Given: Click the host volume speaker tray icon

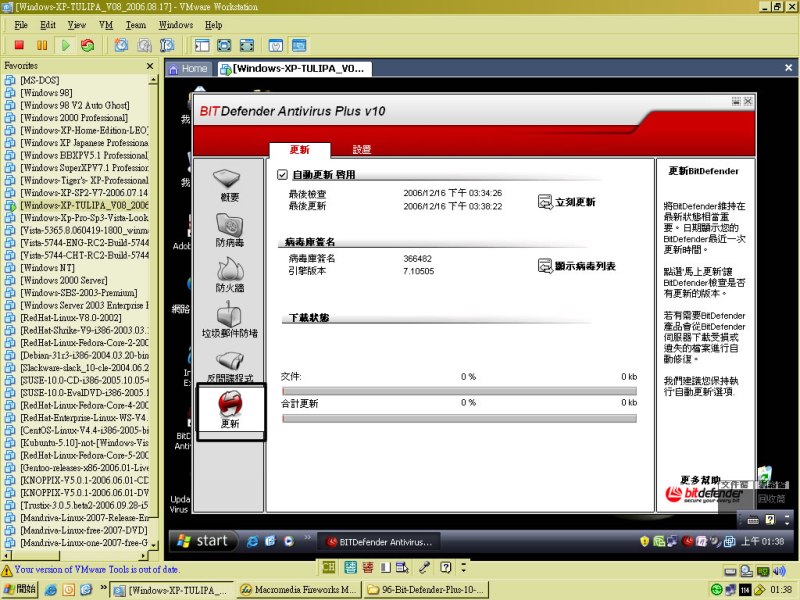Looking at the screenshot, I should point(779,571).
